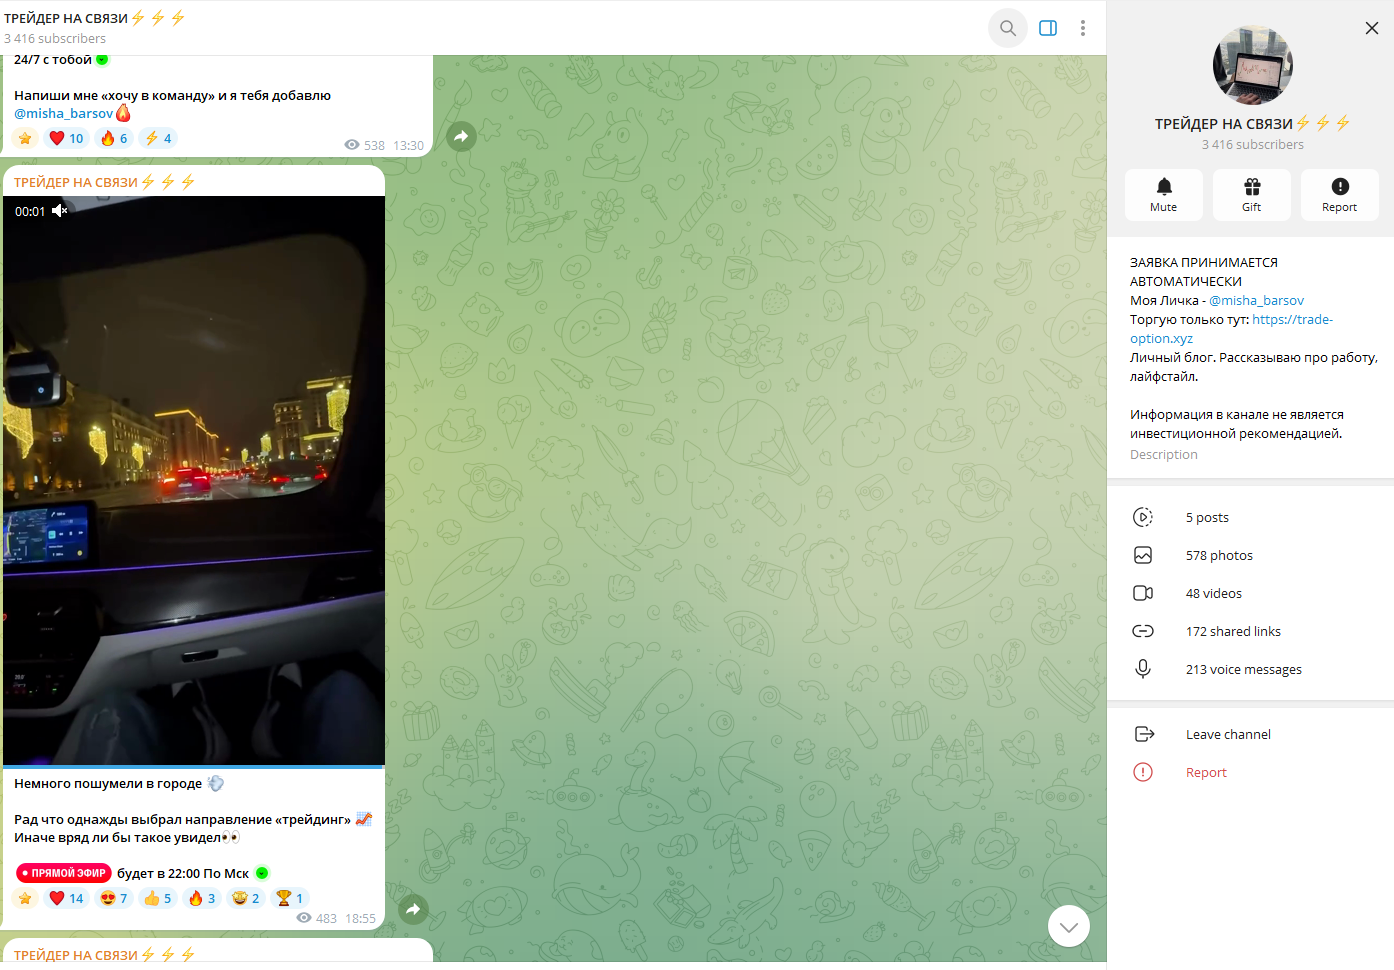Click 'Немного пошумели в городе' caption
1394x970 pixels.
click(x=108, y=783)
